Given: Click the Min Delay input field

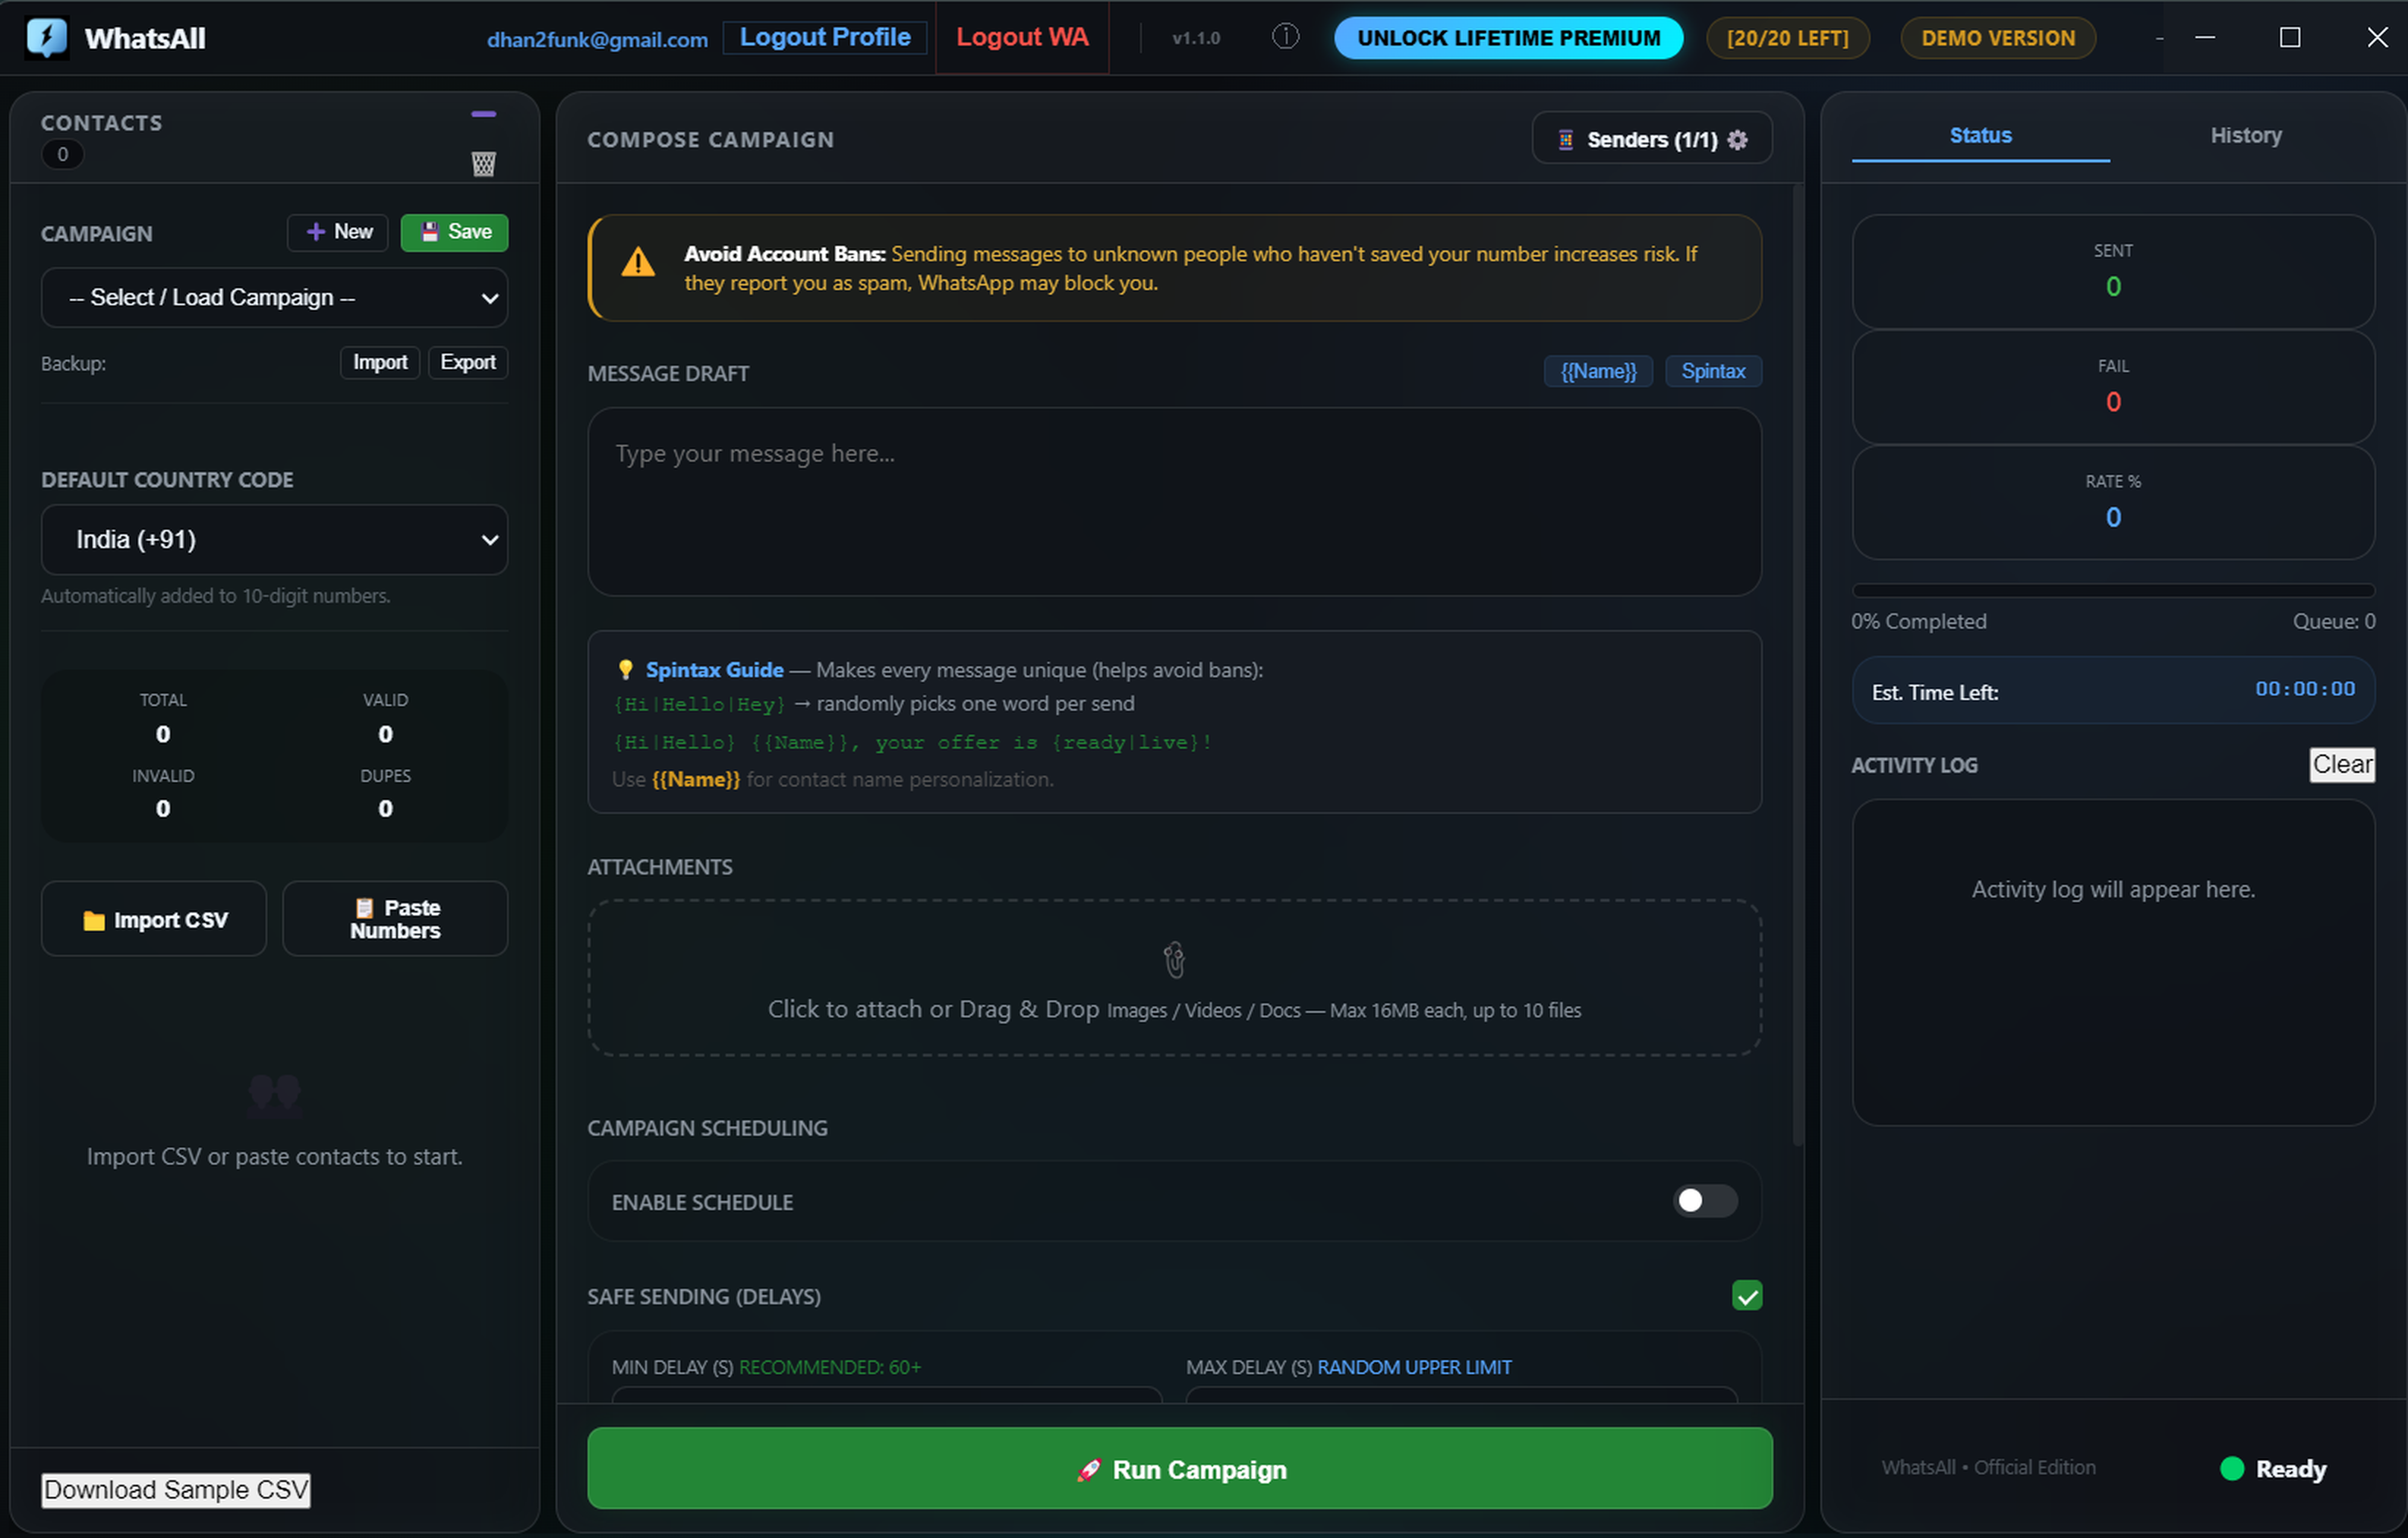Looking at the screenshot, I should click(x=886, y=1394).
